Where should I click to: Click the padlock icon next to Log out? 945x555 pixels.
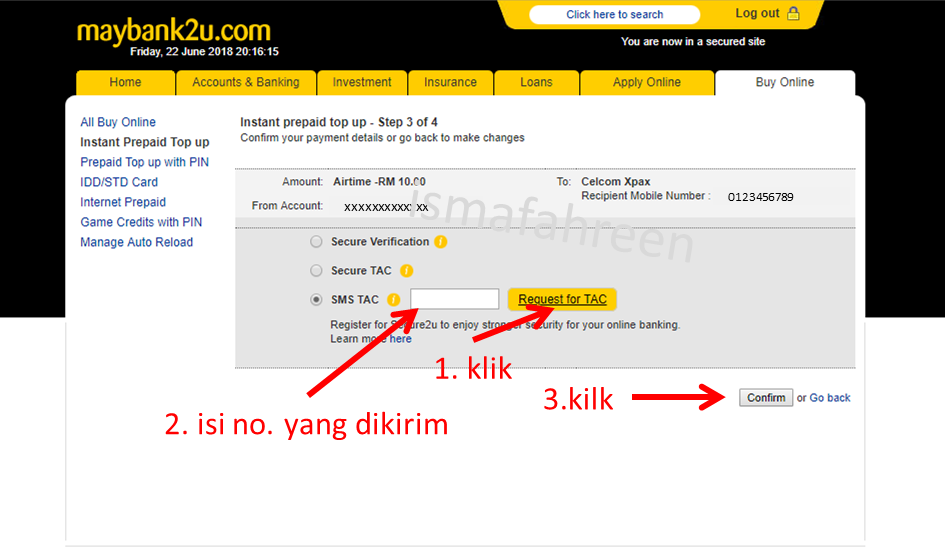pyautogui.click(x=794, y=13)
